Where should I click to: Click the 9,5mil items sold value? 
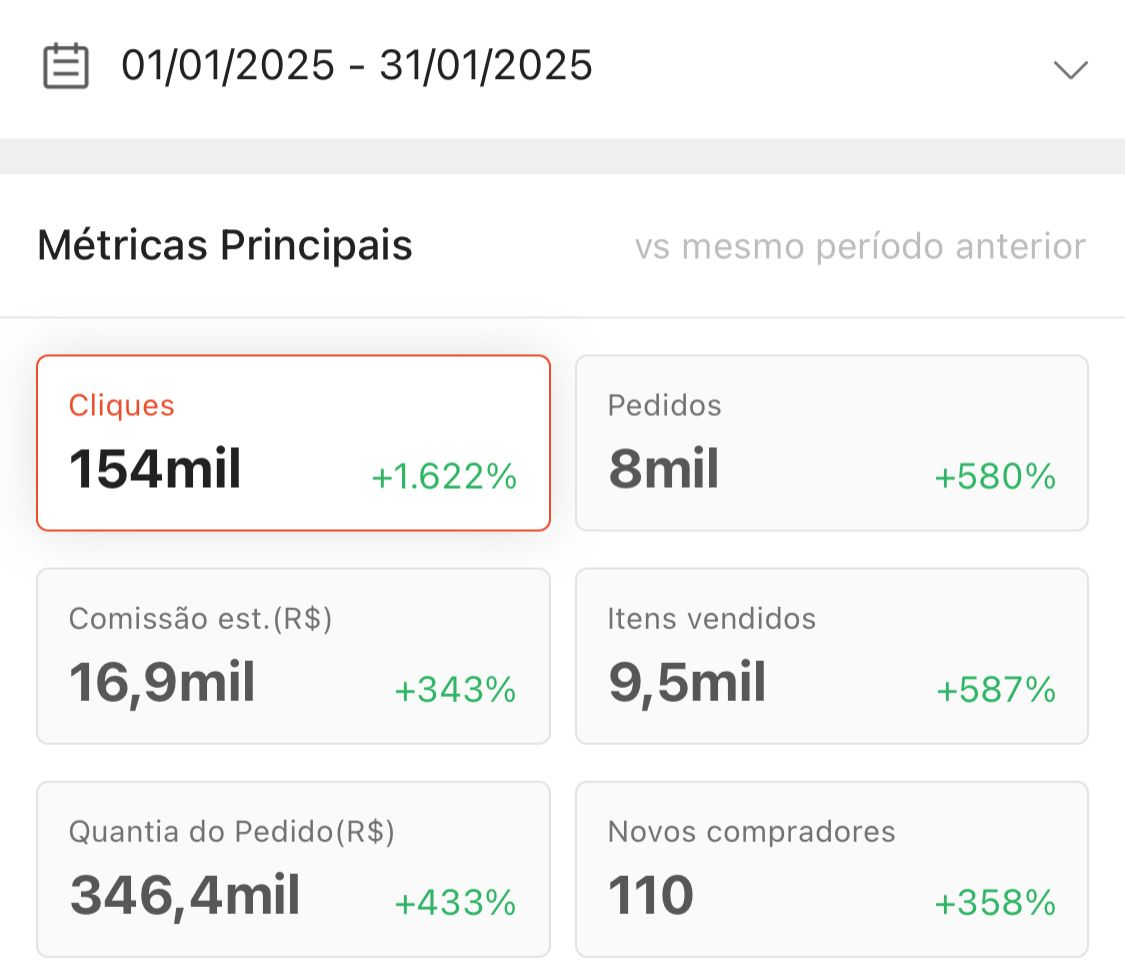(687, 683)
